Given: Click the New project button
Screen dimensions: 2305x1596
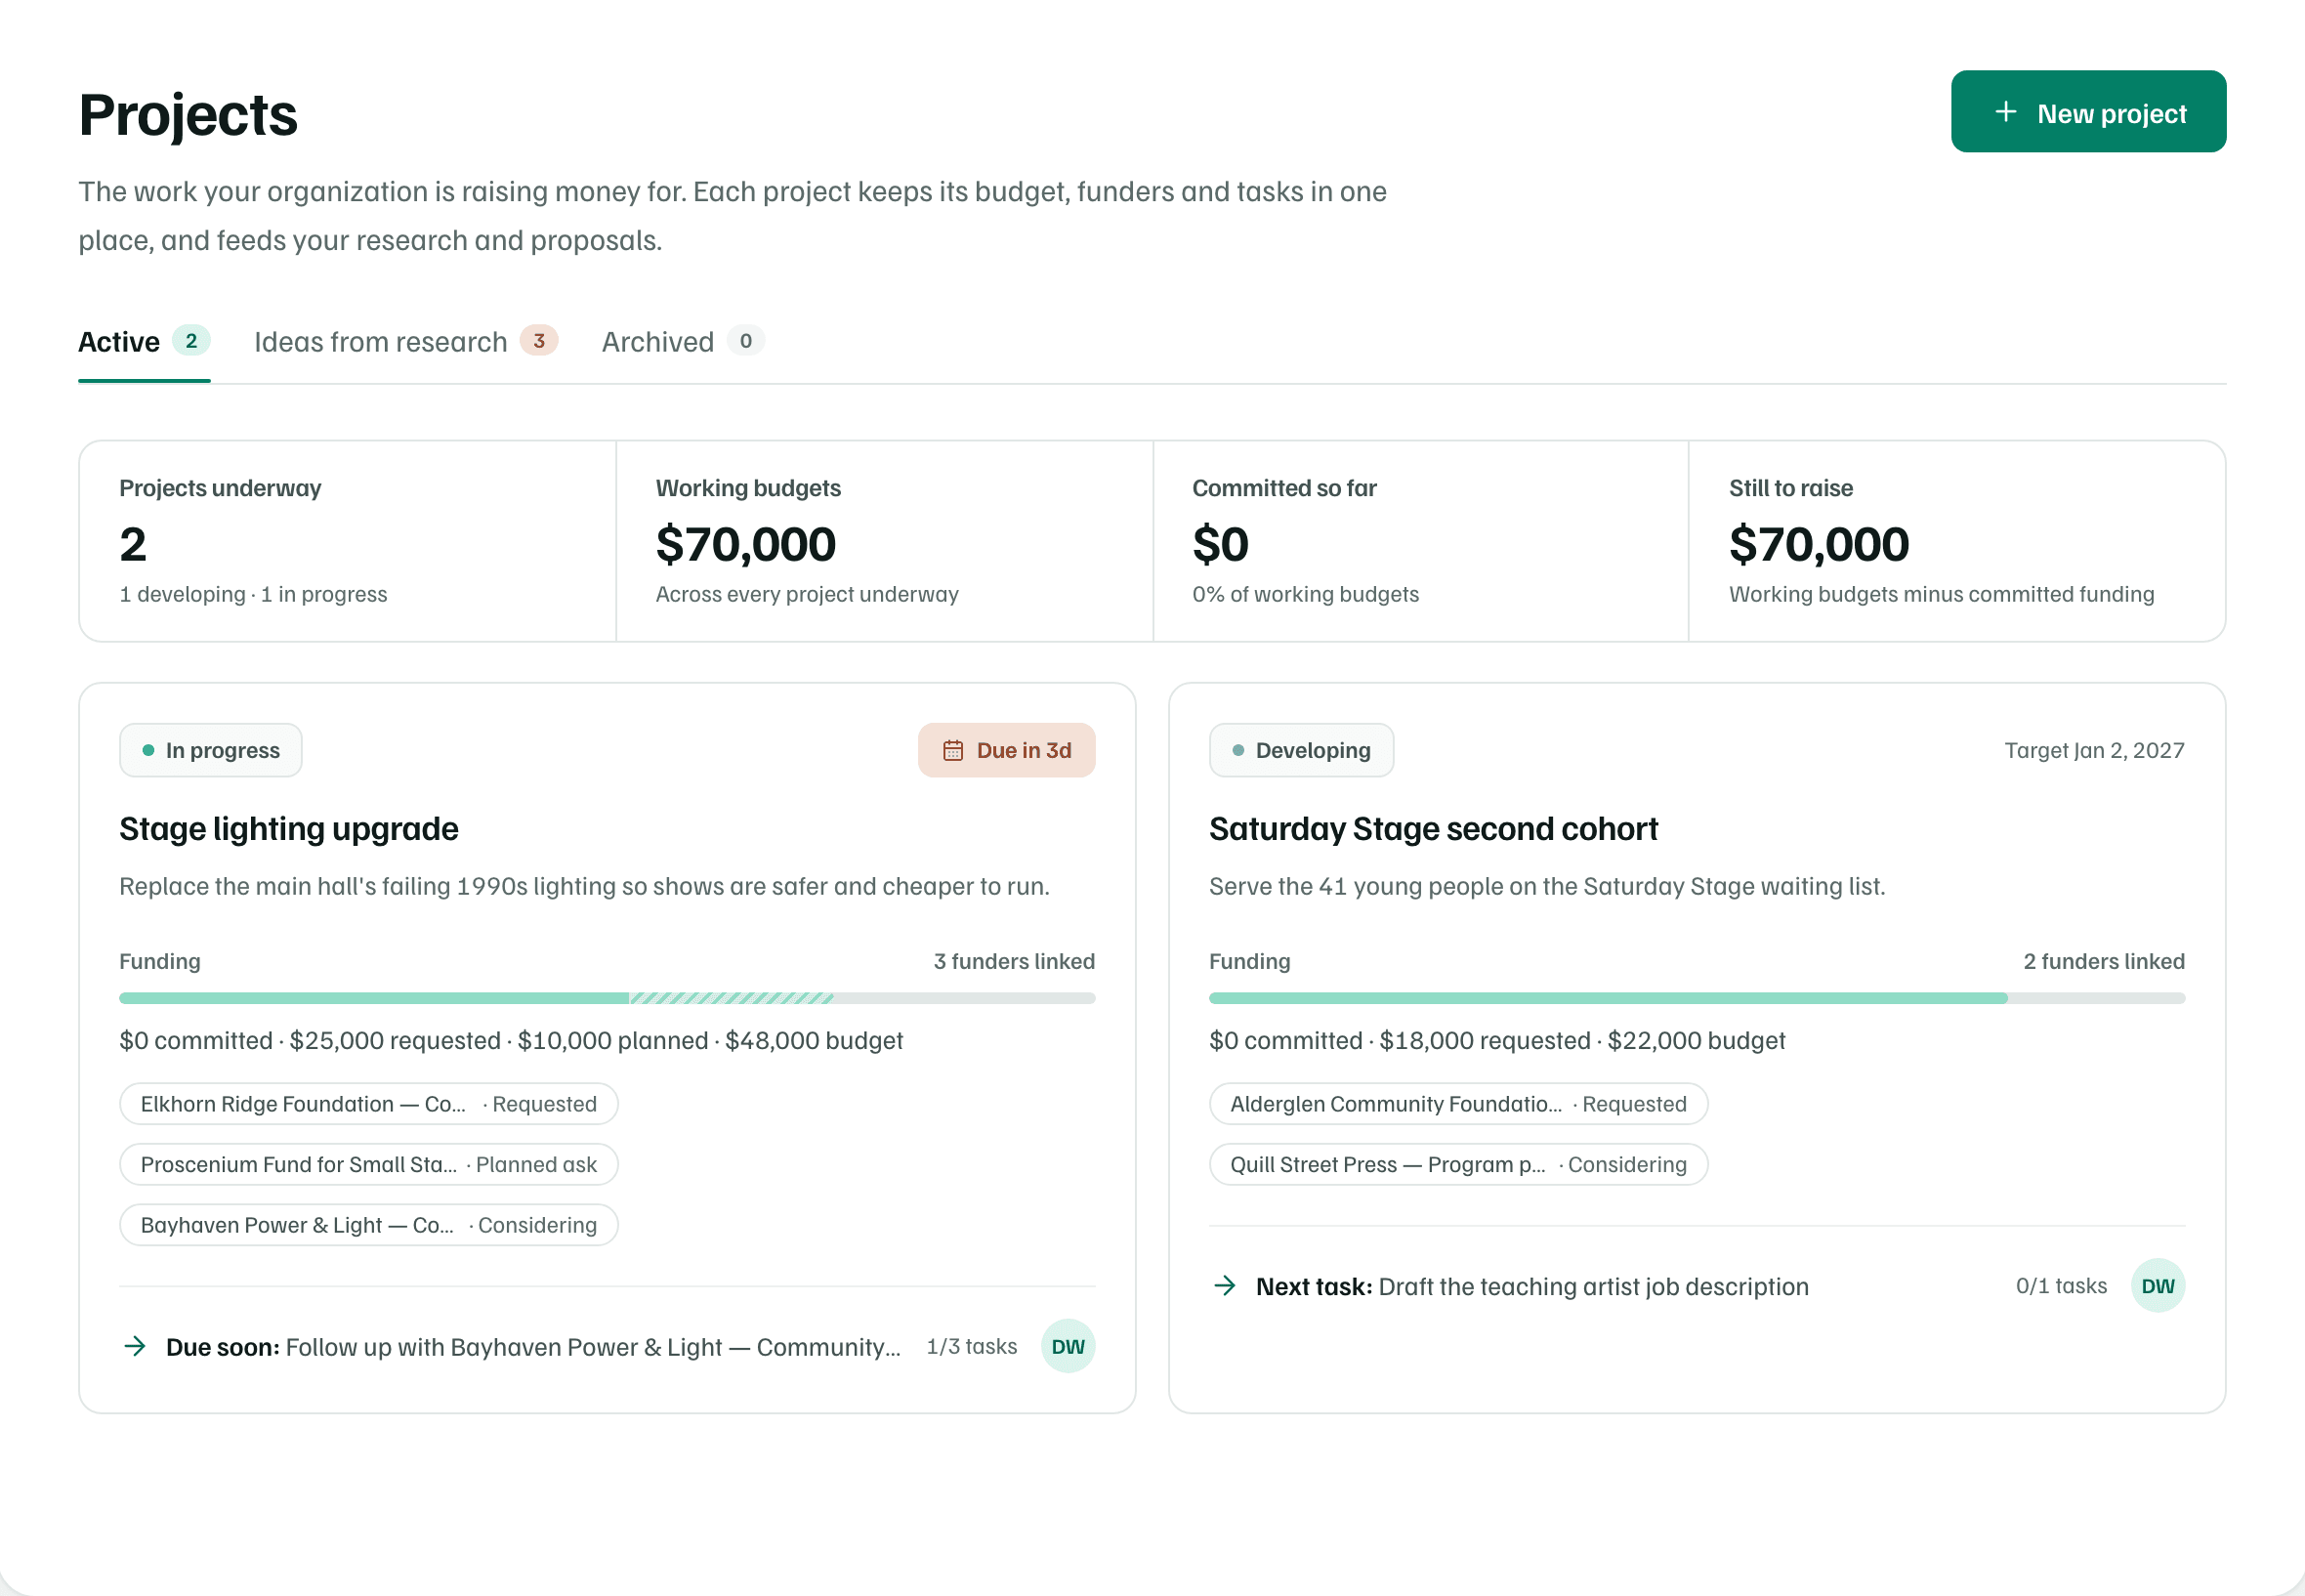Looking at the screenshot, I should click(2087, 111).
